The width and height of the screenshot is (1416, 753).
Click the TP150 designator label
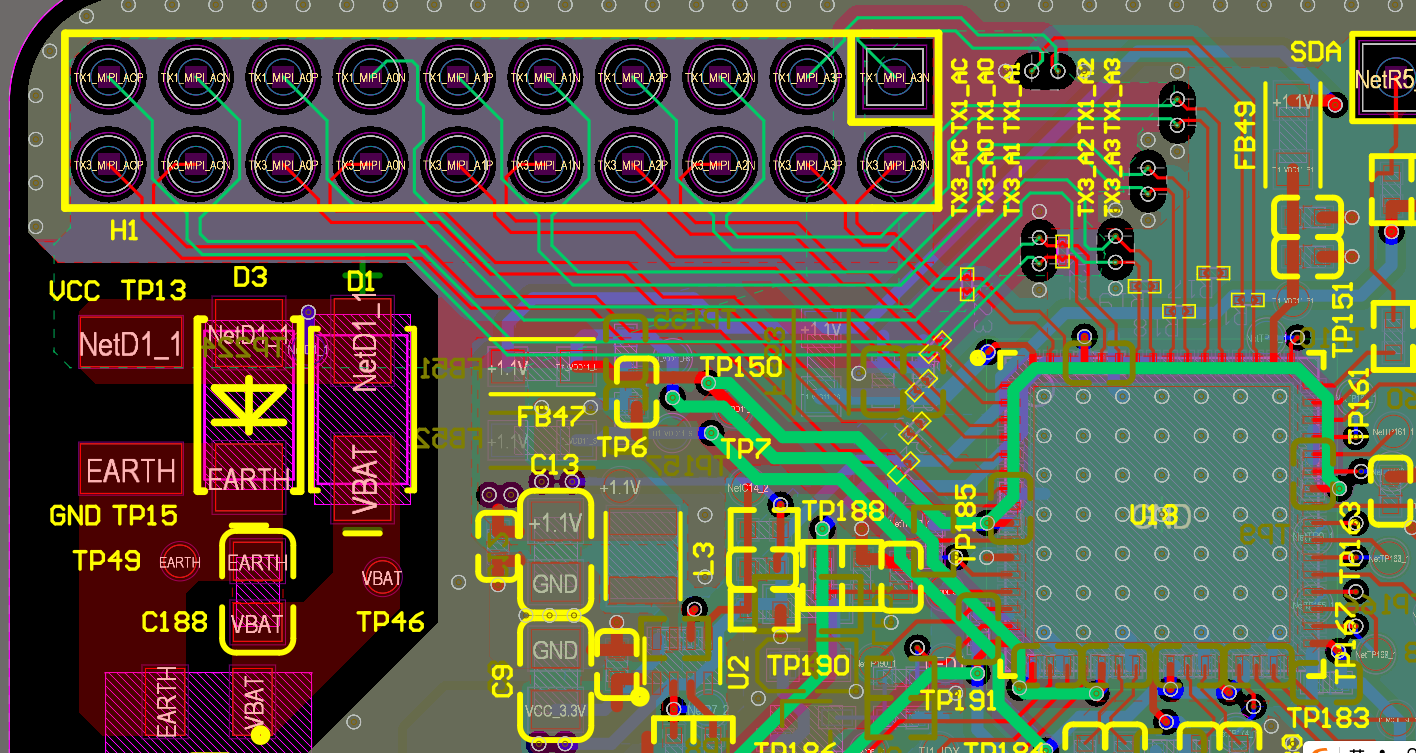click(x=741, y=367)
